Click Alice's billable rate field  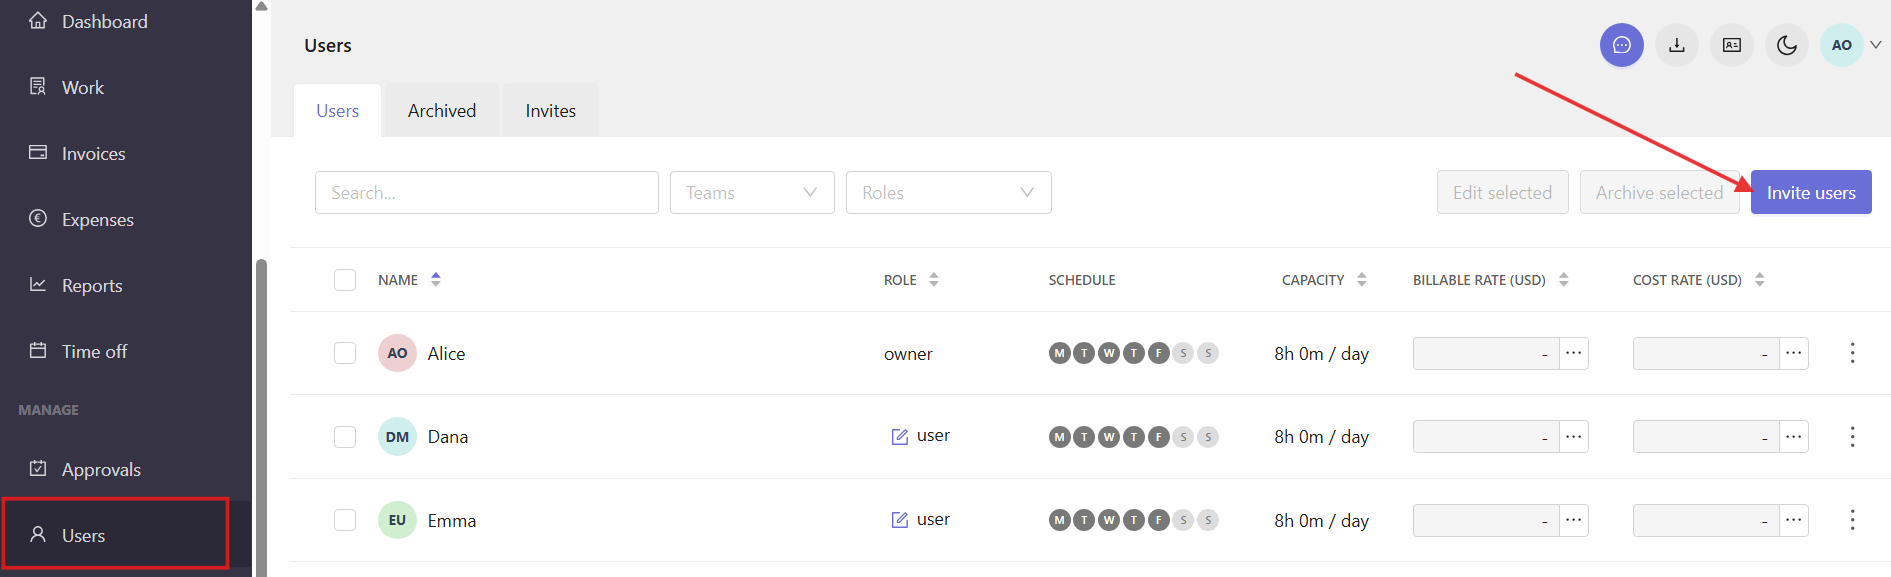(1486, 353)
